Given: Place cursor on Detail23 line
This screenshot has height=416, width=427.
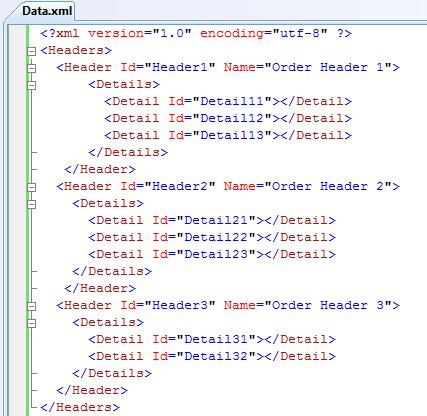Looking at the screenshot, I should [x=212, y=254].
